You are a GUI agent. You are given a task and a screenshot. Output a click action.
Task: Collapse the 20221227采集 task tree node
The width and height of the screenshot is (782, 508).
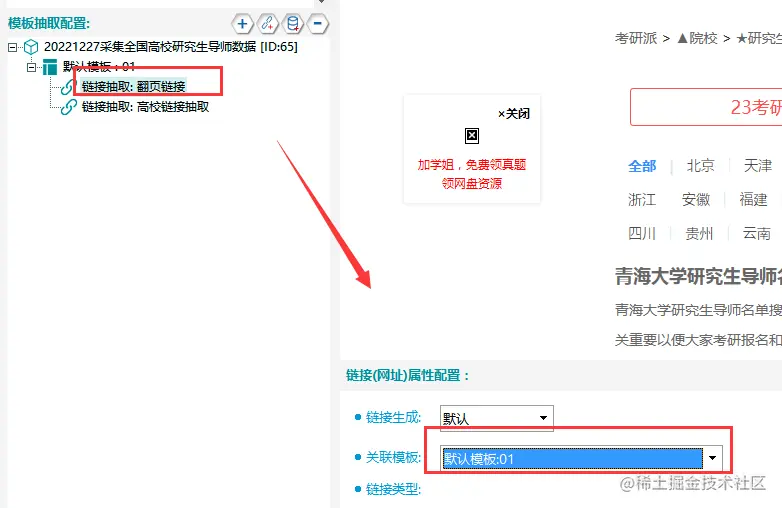point(12,47)
